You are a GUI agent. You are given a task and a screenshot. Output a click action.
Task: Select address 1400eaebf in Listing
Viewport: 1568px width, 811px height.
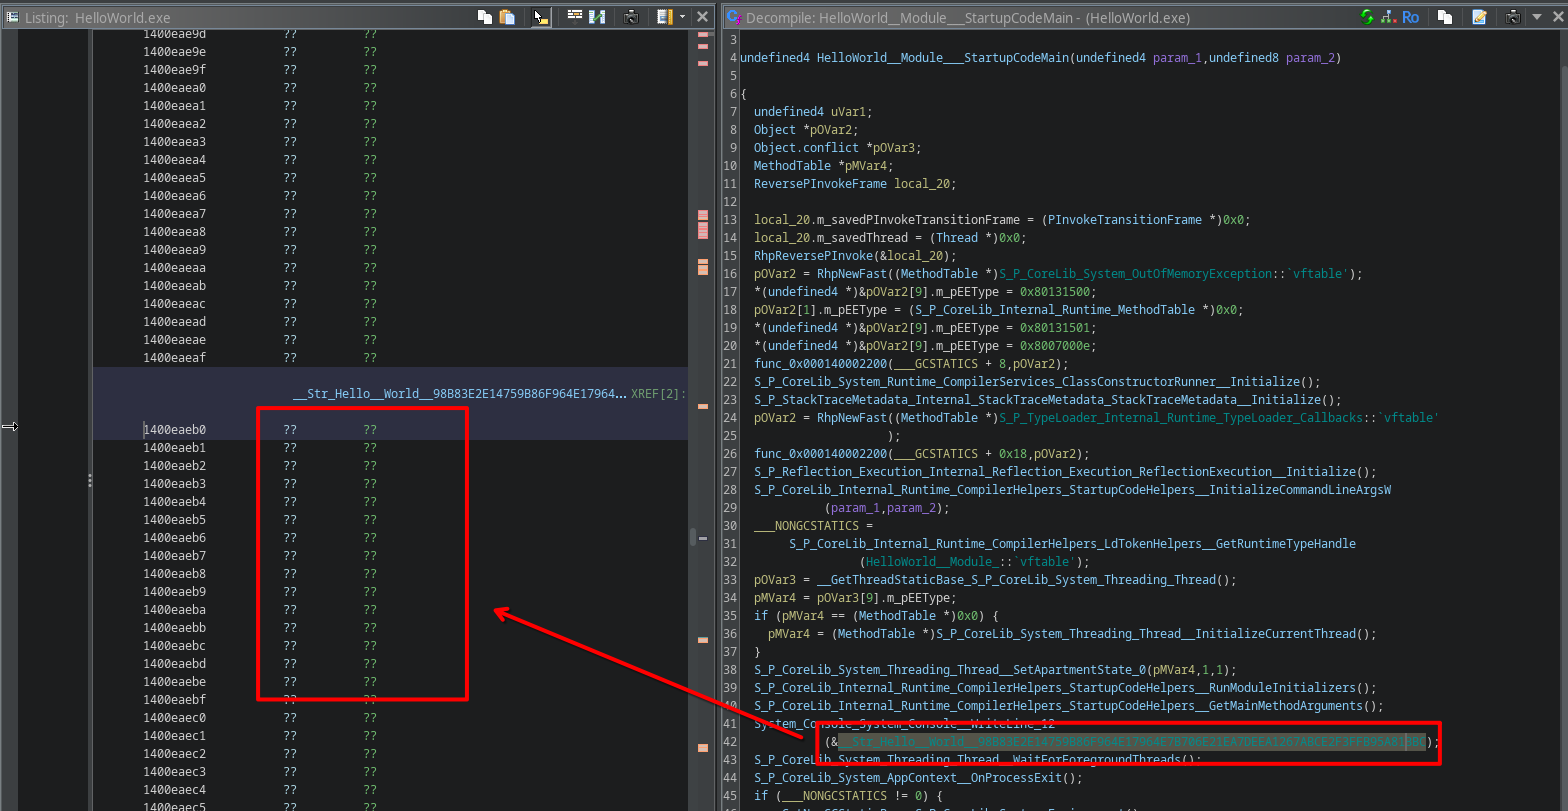[174, 700]
